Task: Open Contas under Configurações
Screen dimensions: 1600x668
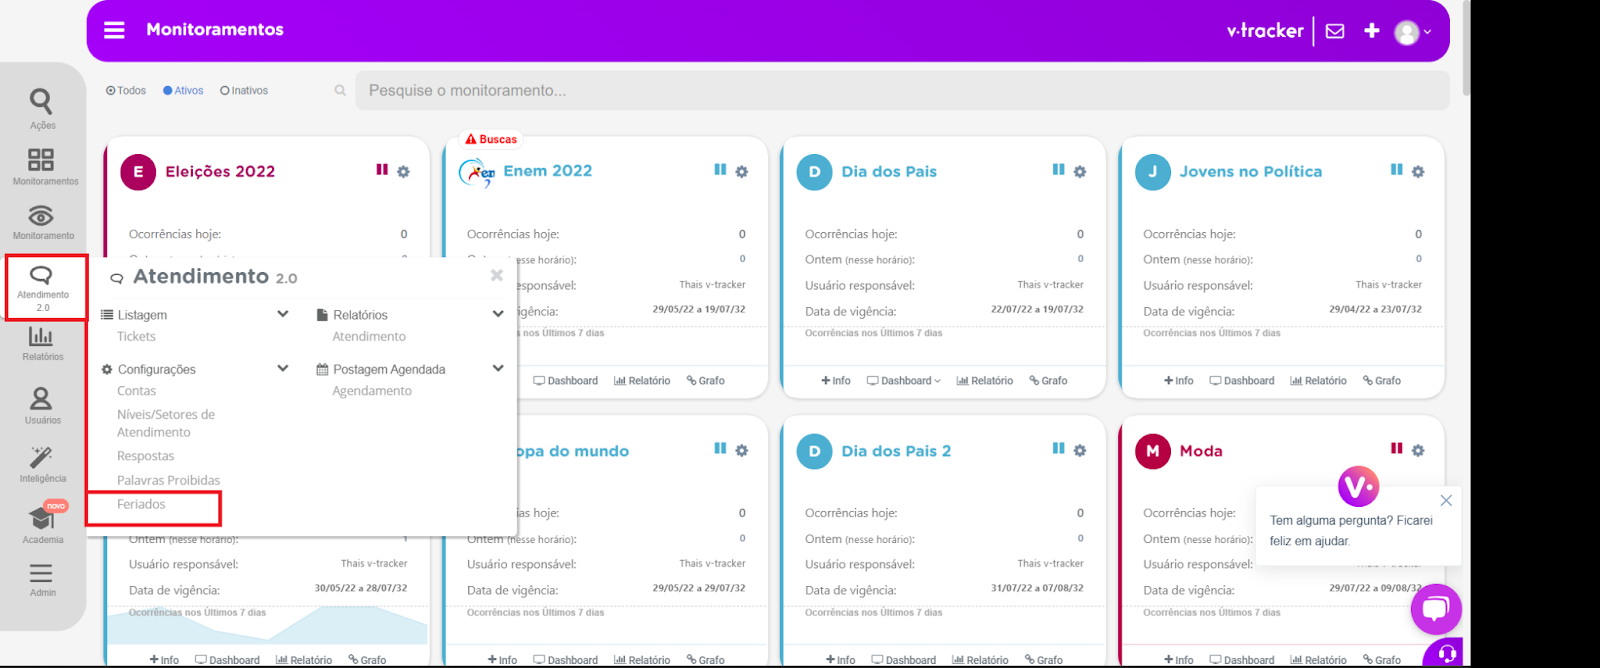Action: click(x=136, y=391)
